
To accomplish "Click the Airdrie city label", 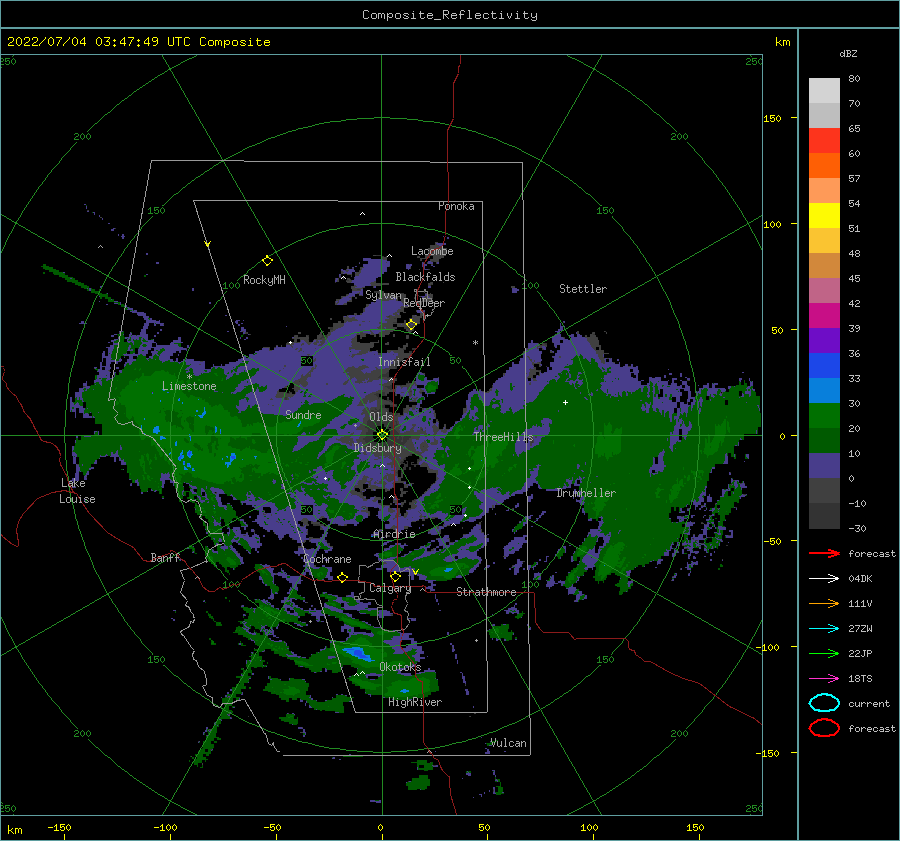I will click(x=394, y=534).
